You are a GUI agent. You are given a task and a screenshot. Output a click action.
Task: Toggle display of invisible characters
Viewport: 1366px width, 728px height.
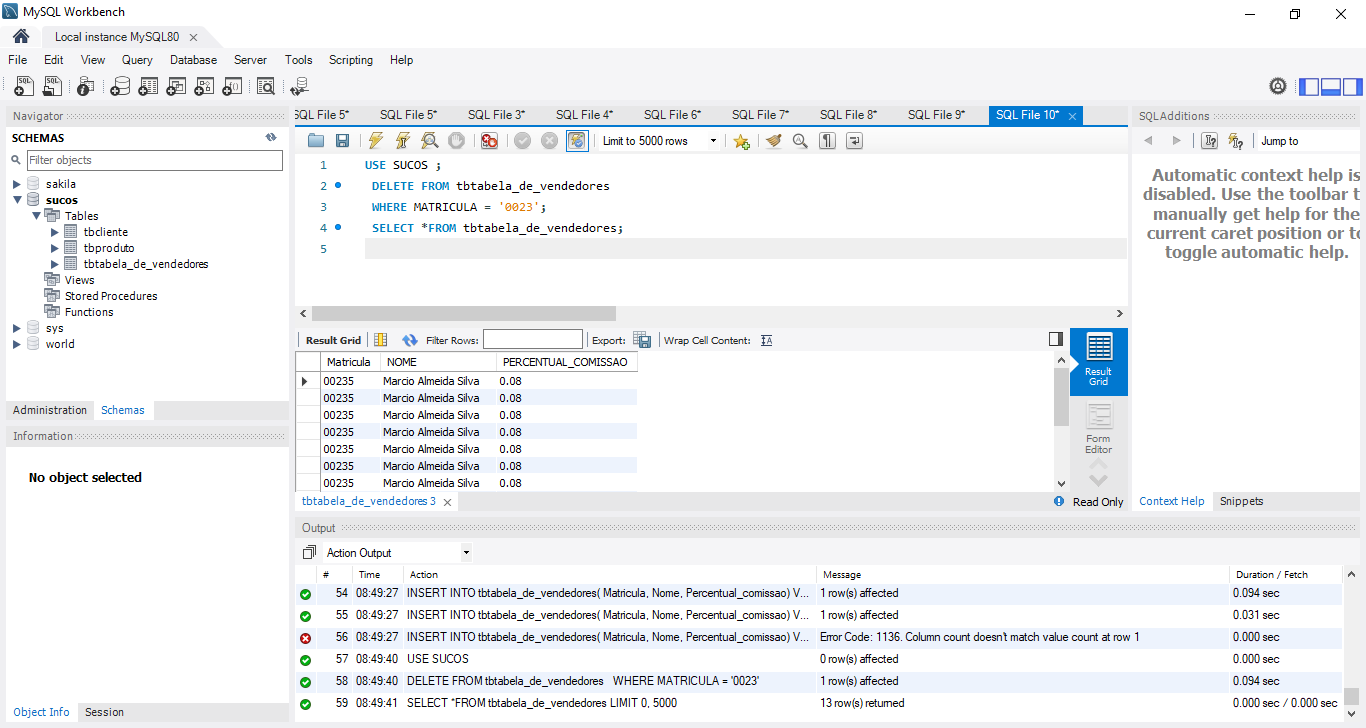pyautogui.click(x=827, y=141)
